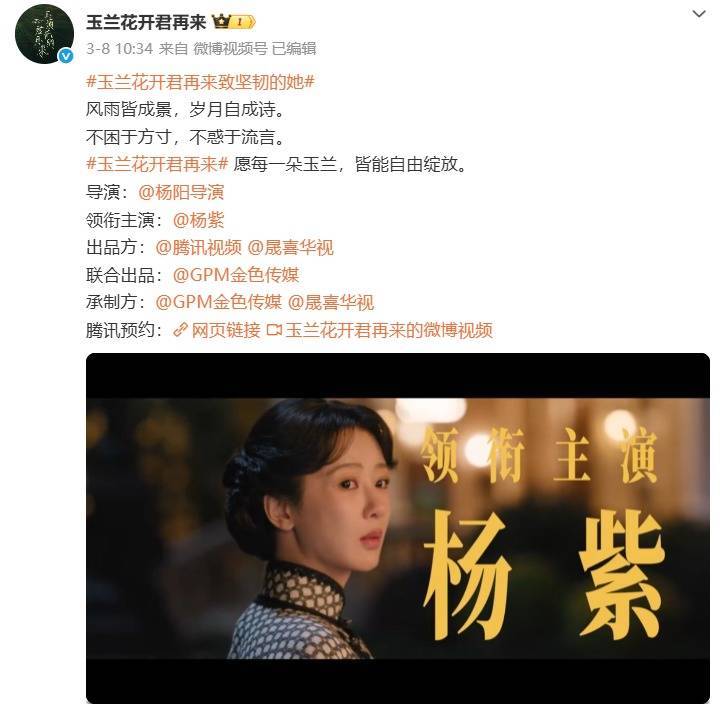Open @晟喜华视 in the 承制方 line
The height and width of the screenshot is (708, 725).
331,302
